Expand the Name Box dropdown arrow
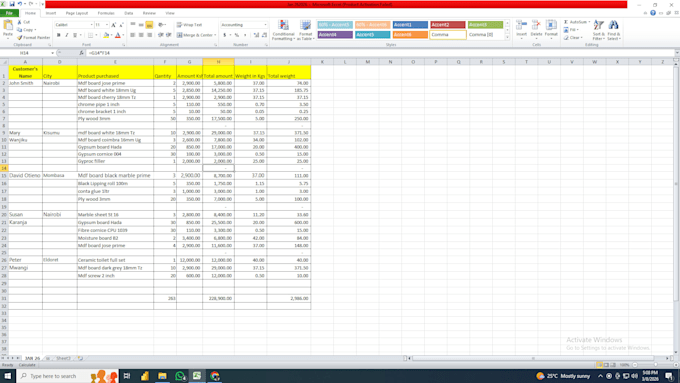Screen dimensions: 680x383 click(x=52, y=53)
